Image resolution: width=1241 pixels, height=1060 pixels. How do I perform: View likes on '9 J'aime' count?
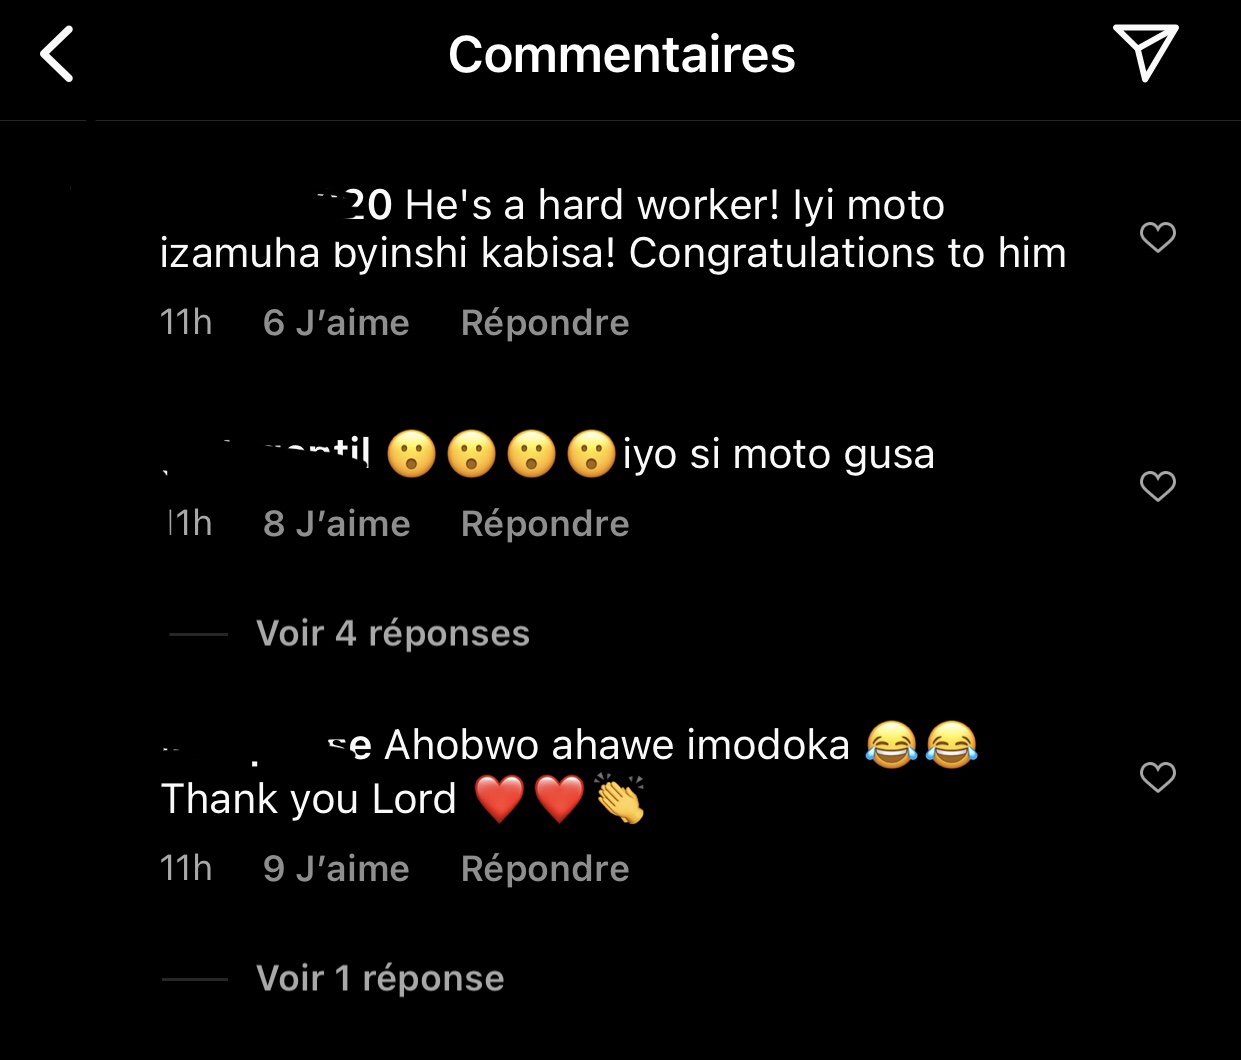coord(336,869)
